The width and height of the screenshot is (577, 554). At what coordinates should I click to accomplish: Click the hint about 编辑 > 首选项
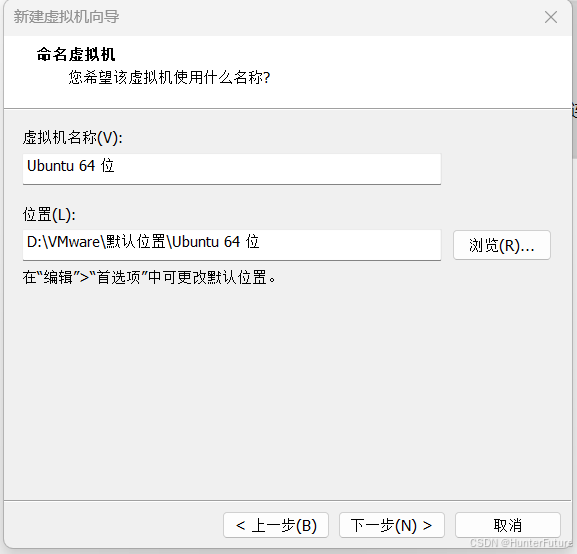tap(149, 277)
